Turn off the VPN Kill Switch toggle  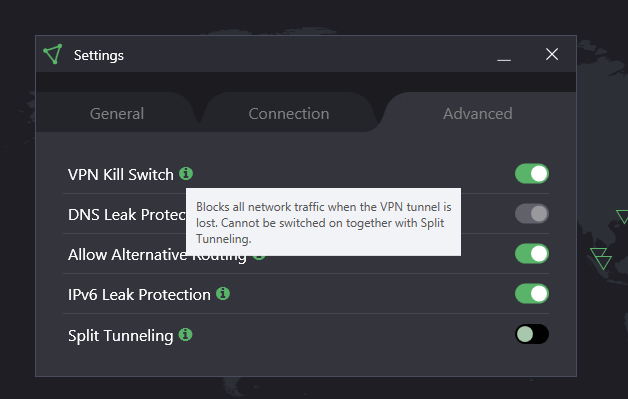531,173
